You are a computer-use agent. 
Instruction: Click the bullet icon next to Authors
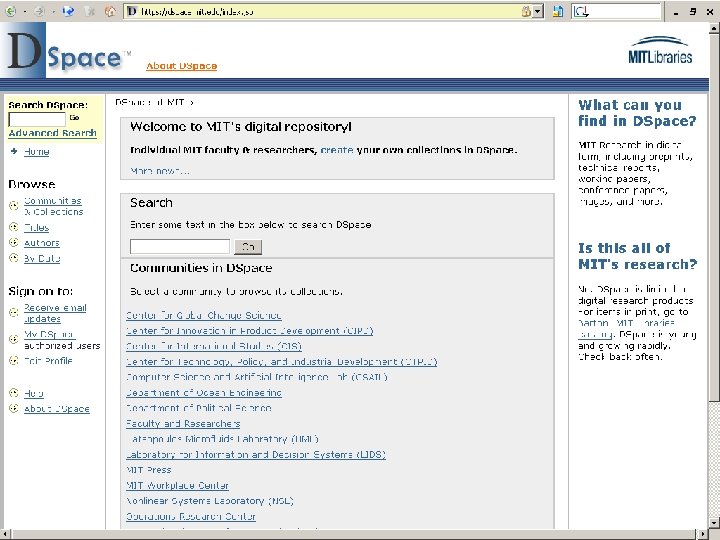[x=14, y=242]
